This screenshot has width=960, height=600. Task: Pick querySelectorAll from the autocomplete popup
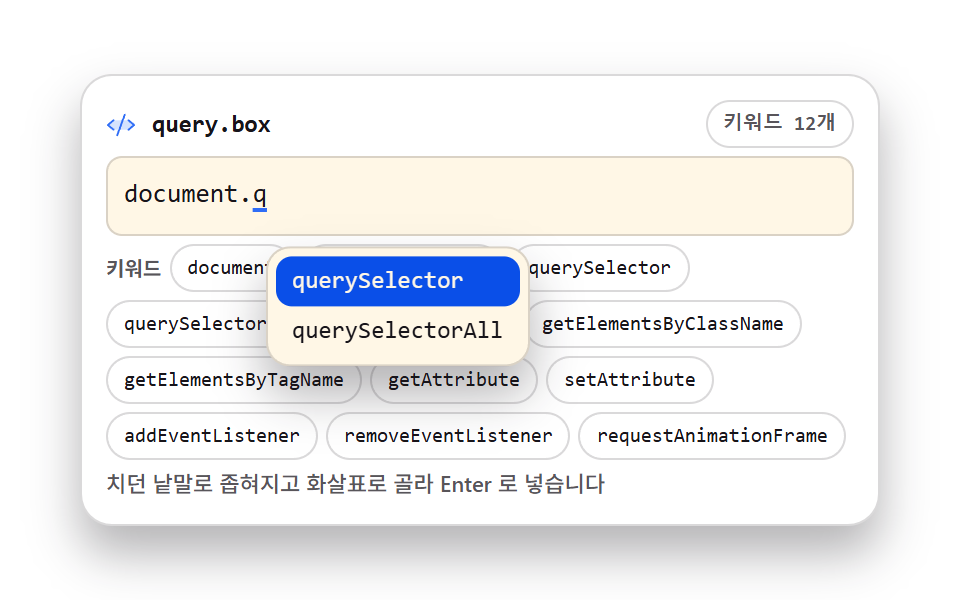coord(398,331)
